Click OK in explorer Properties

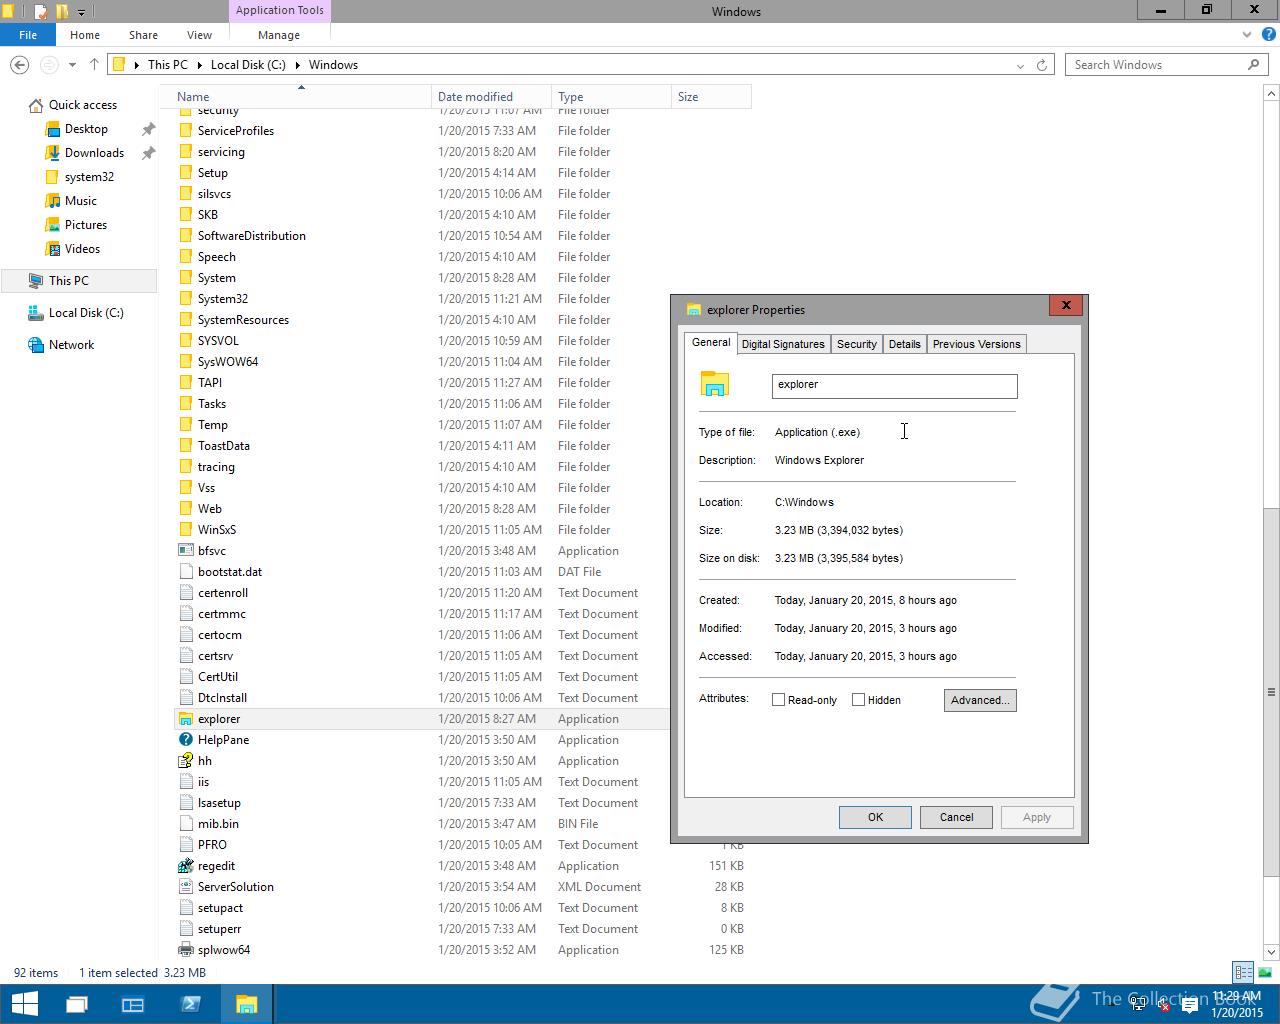(875, 817)
